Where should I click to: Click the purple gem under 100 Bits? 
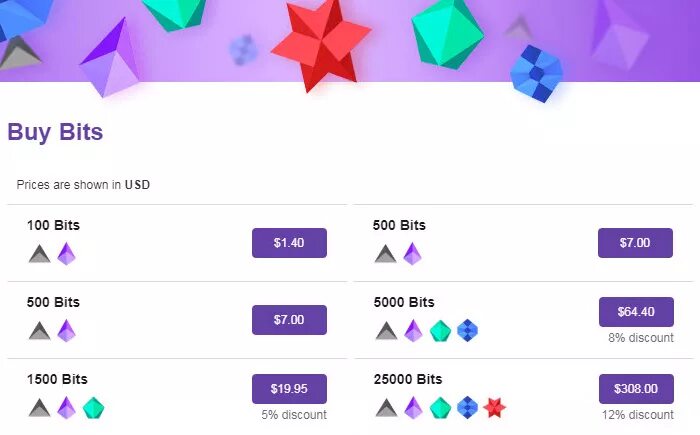(66, 254)
